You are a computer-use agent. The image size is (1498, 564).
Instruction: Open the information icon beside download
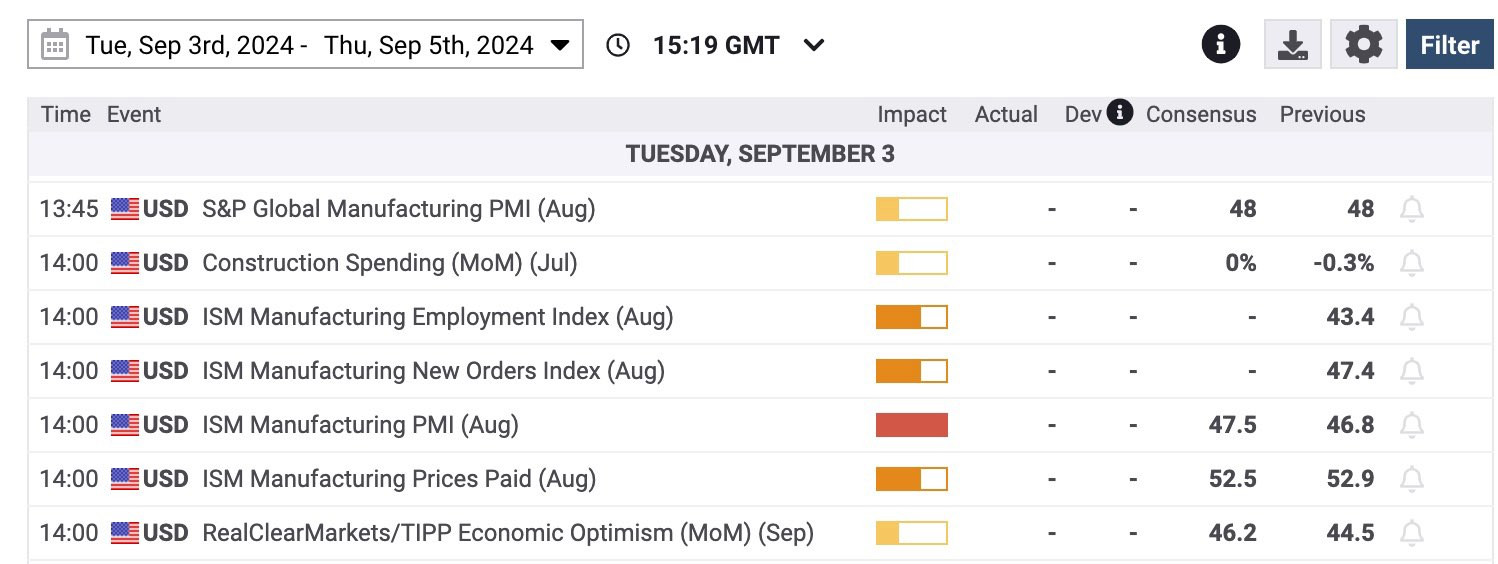pos(1221,45)
